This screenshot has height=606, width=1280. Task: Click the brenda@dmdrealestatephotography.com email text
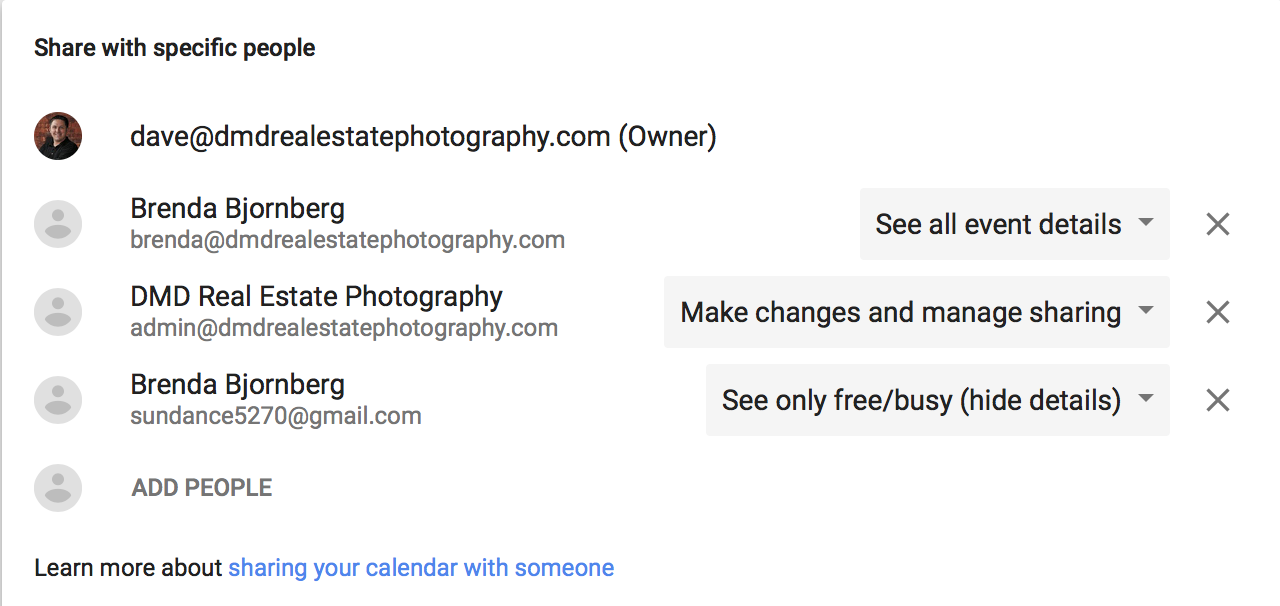347,241
